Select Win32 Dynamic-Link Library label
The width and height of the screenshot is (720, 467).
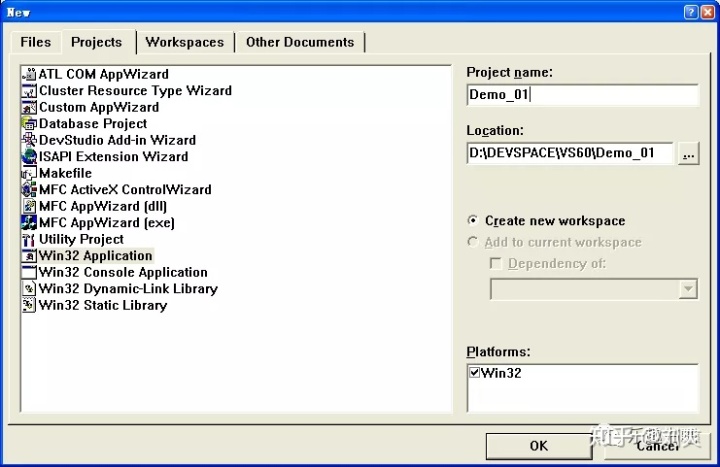coord(129,289)
